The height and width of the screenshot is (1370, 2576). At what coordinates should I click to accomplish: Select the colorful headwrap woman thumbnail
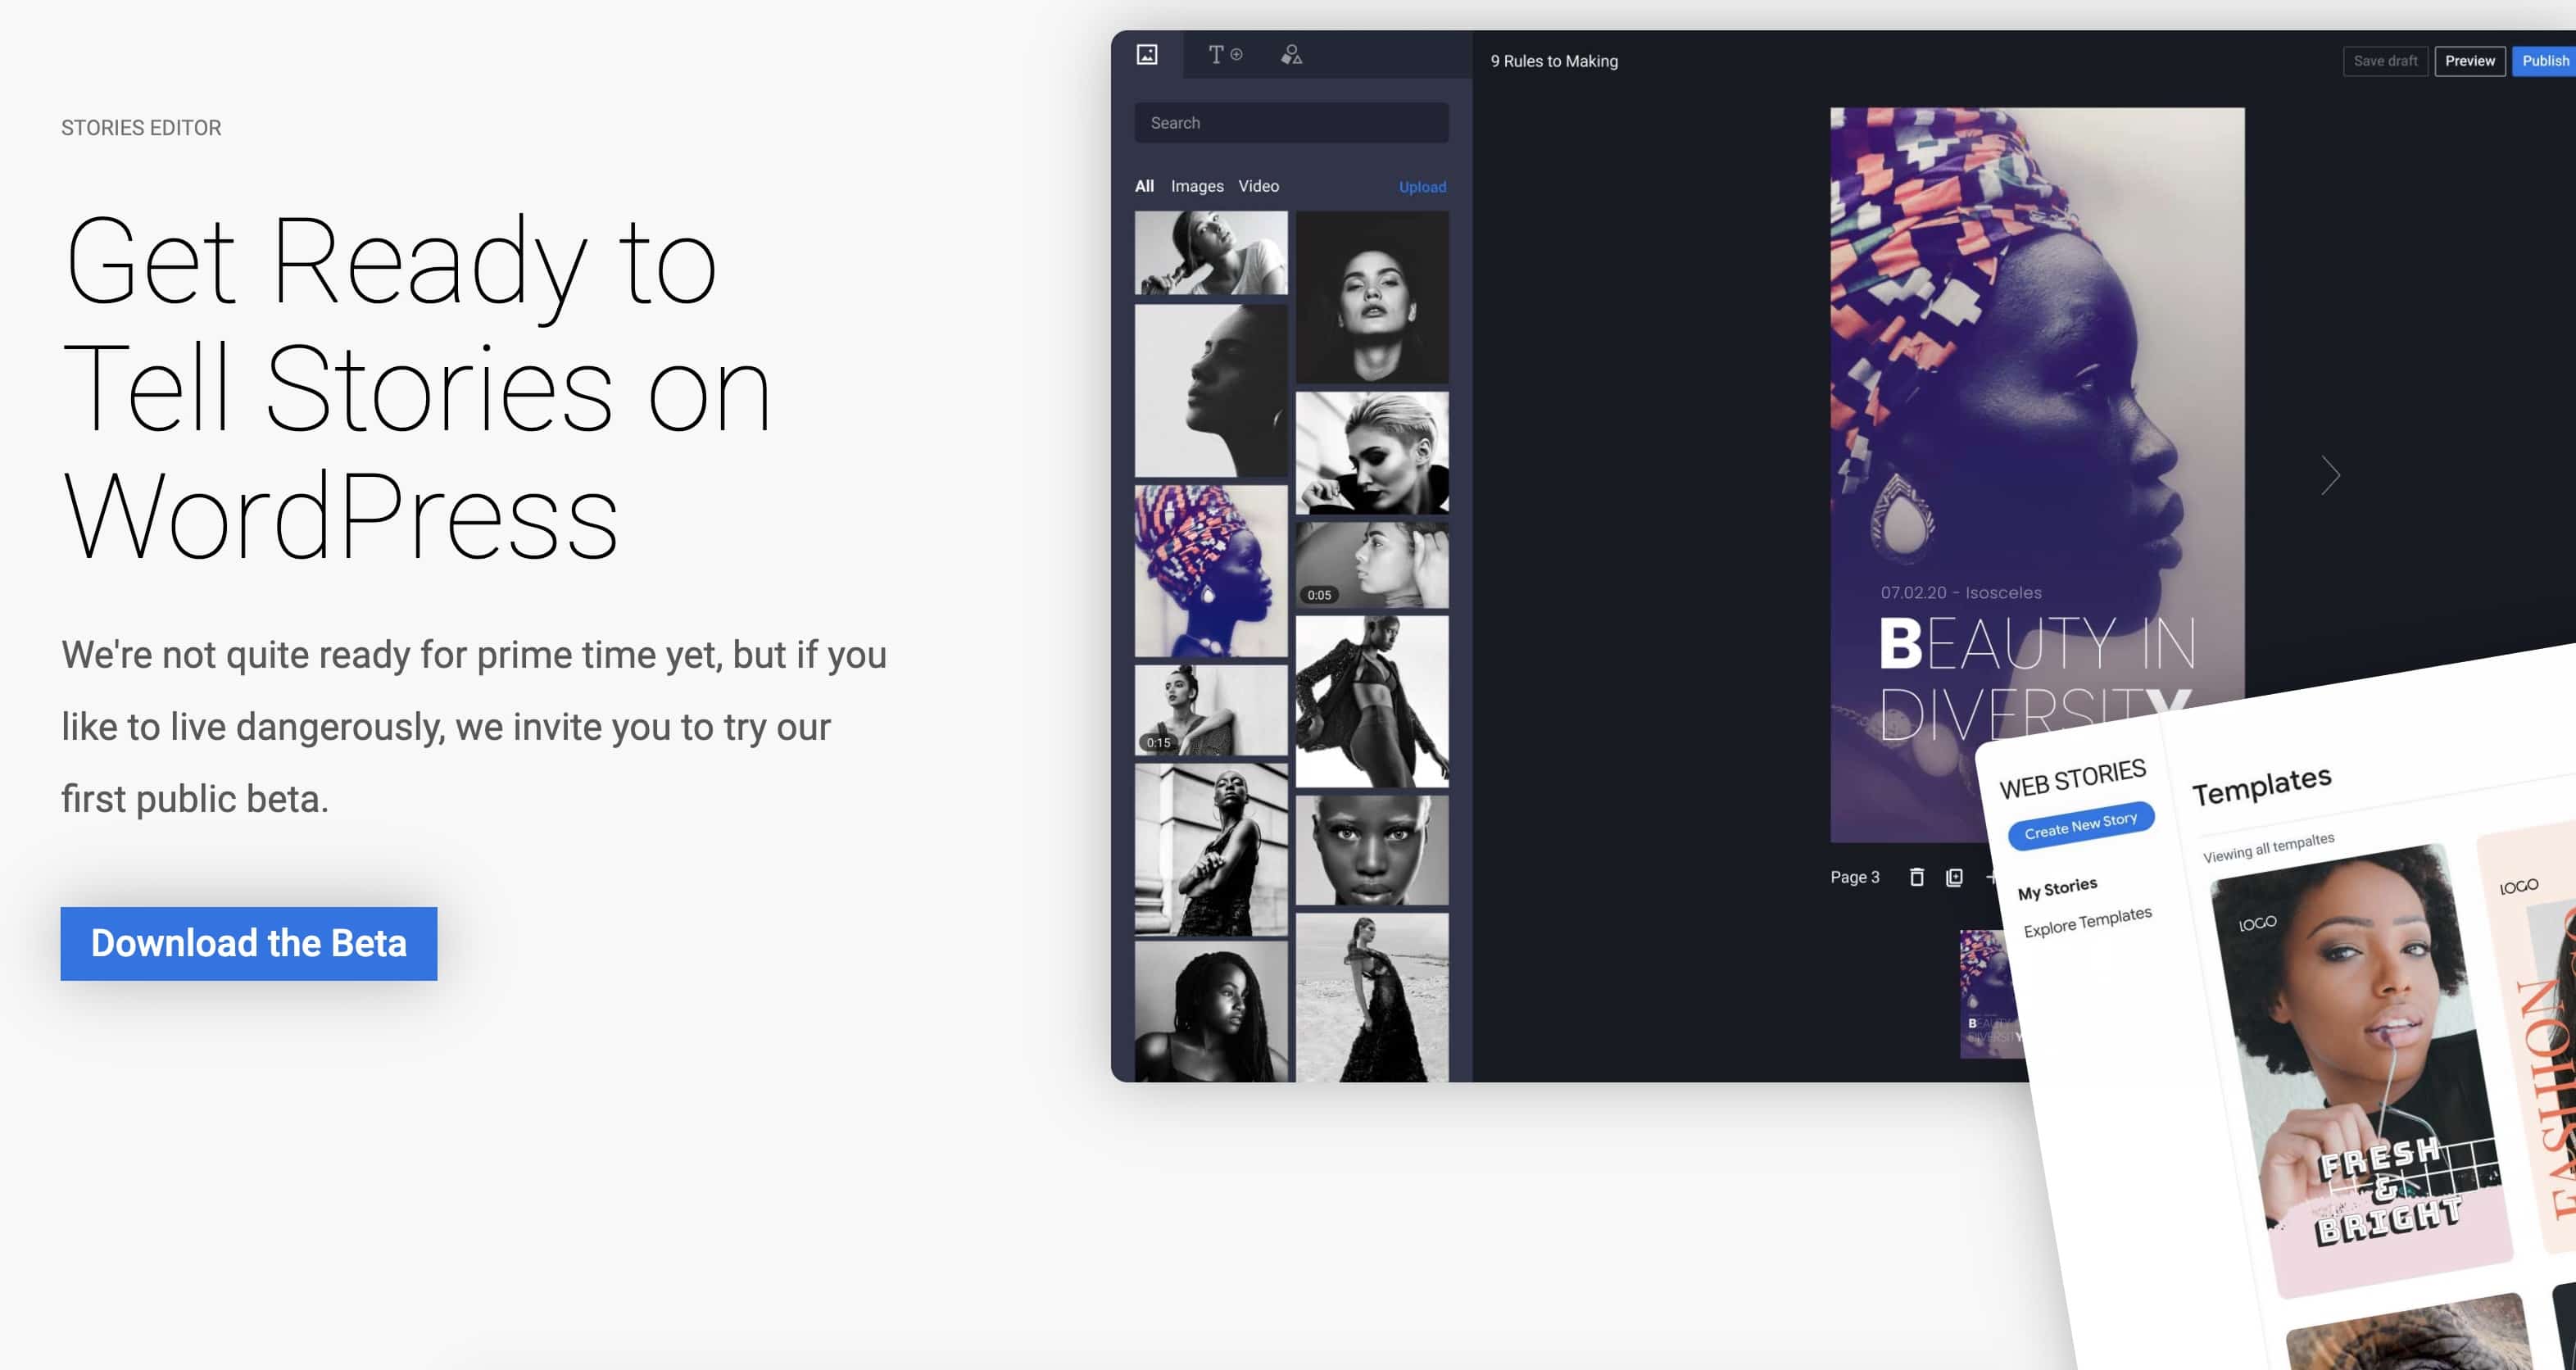[x=1210, y=571]
